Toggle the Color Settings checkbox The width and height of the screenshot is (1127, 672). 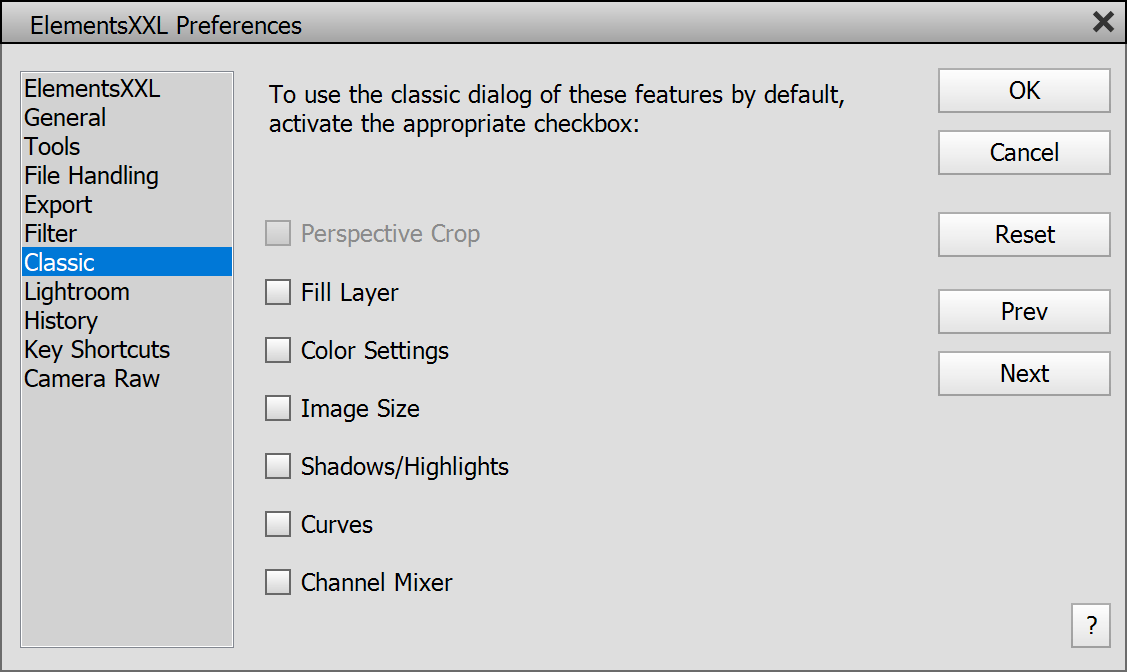(278, 351)
